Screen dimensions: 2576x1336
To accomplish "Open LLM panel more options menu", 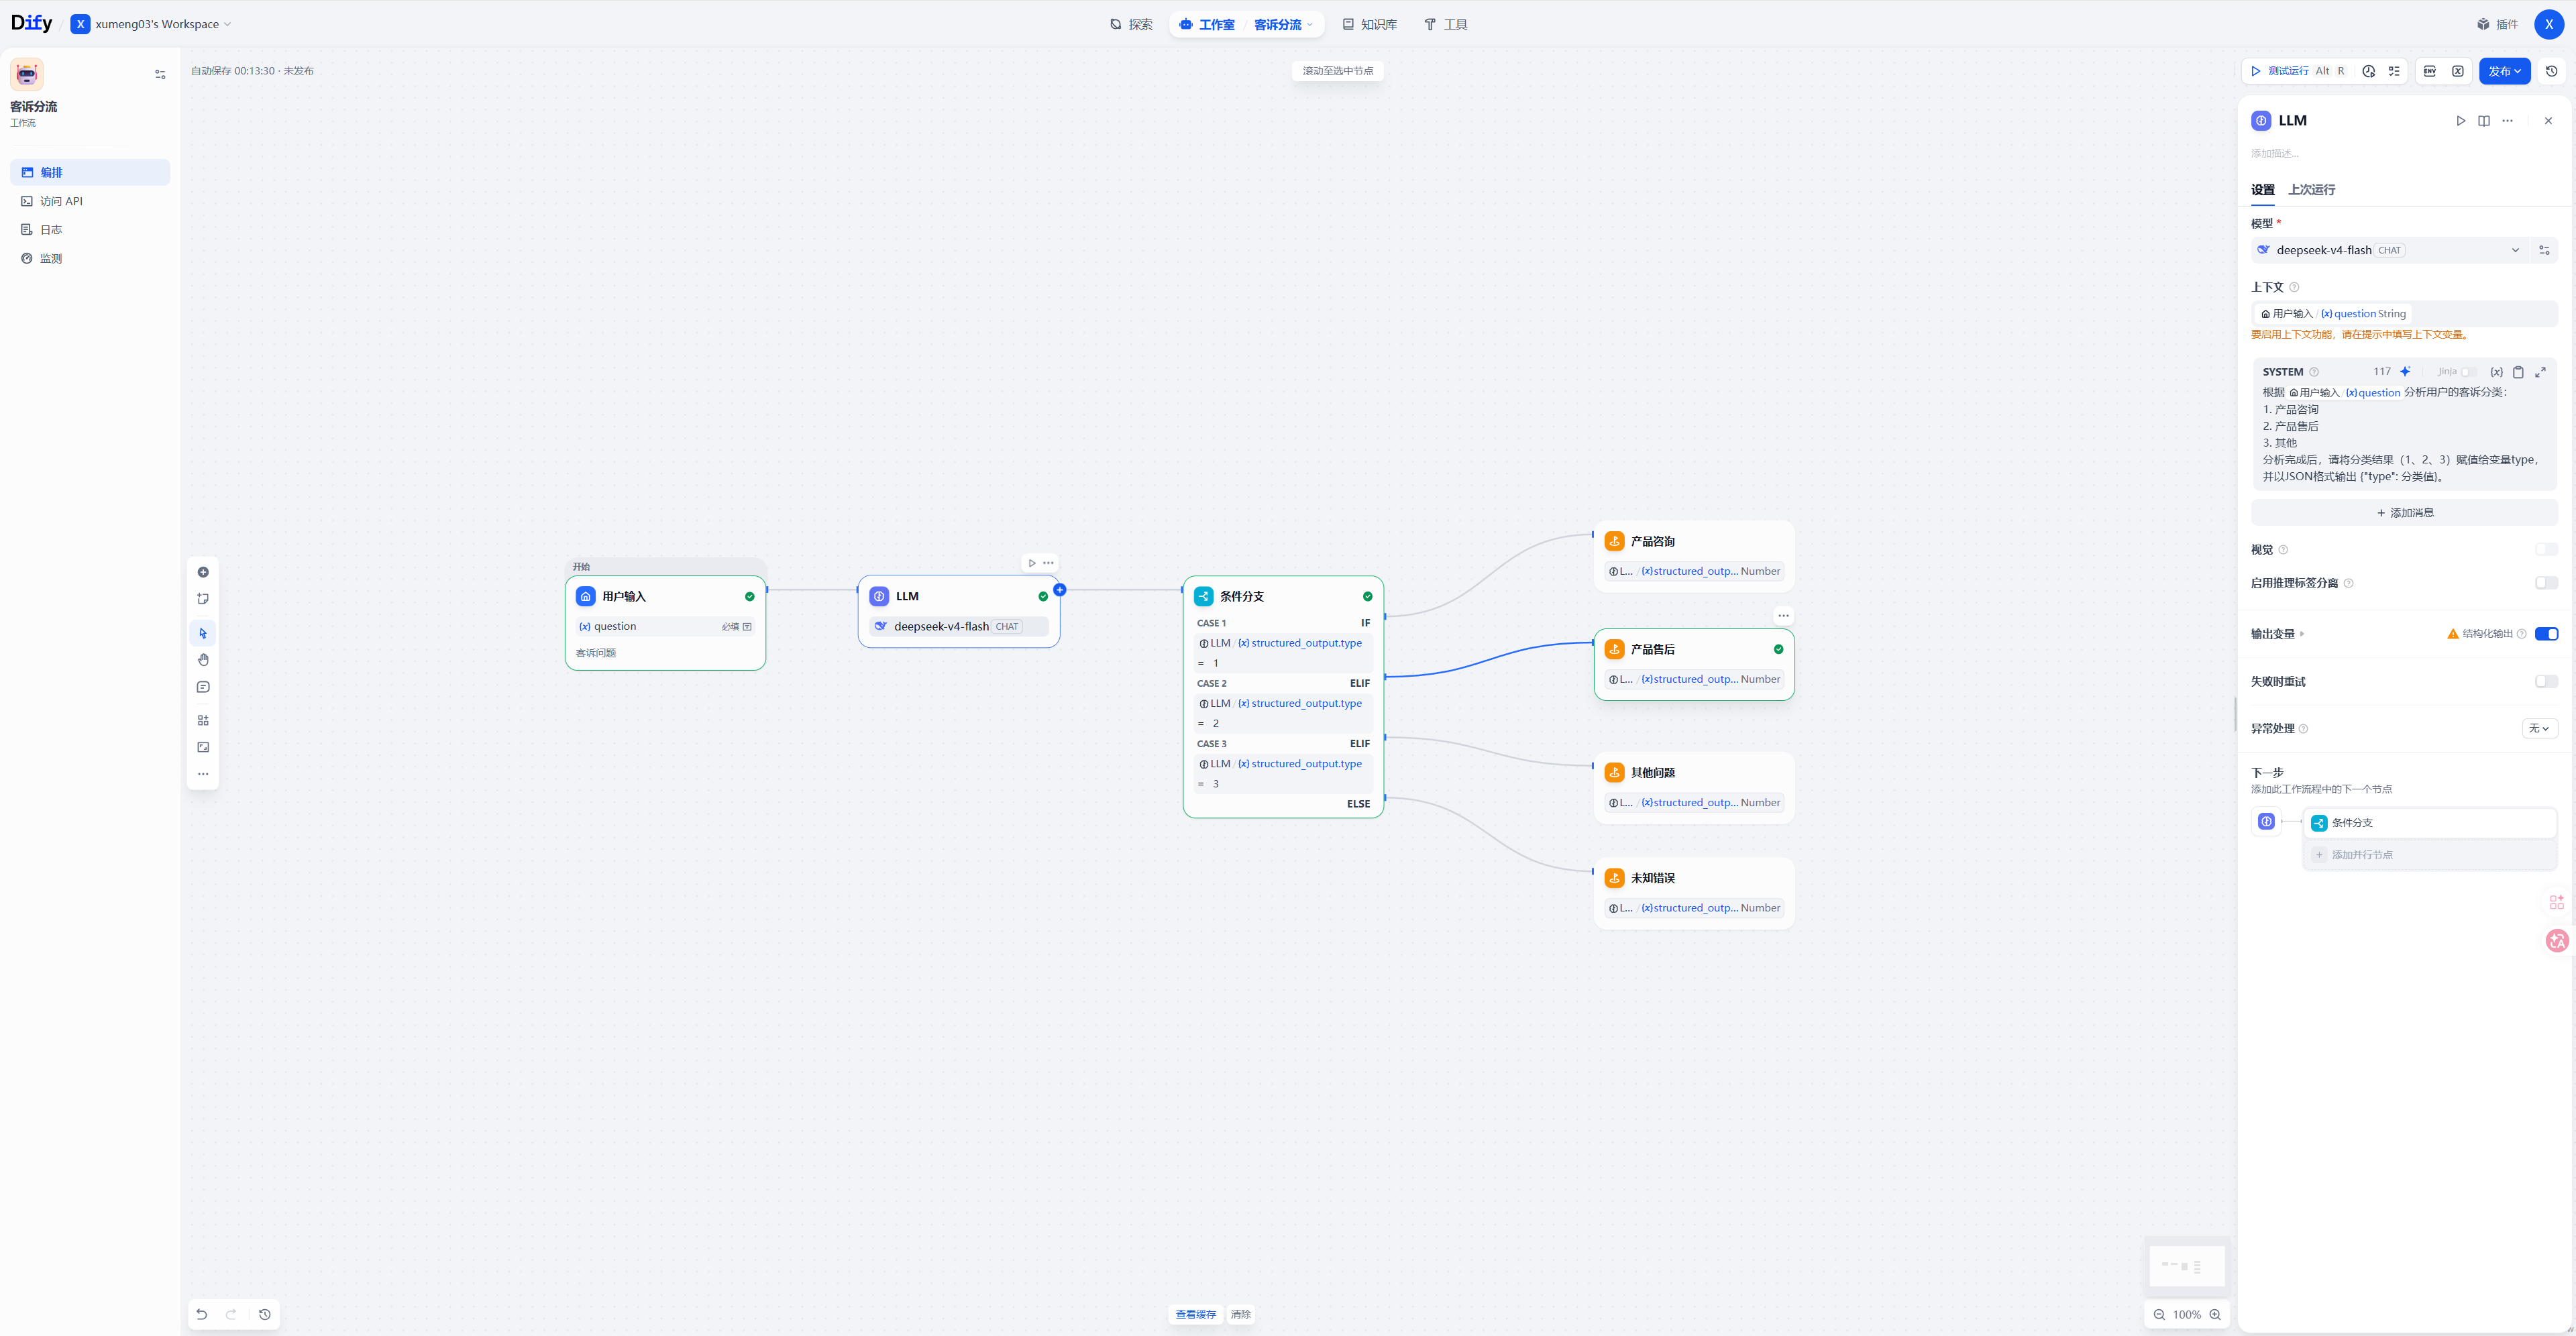I will coord(2507,121).
